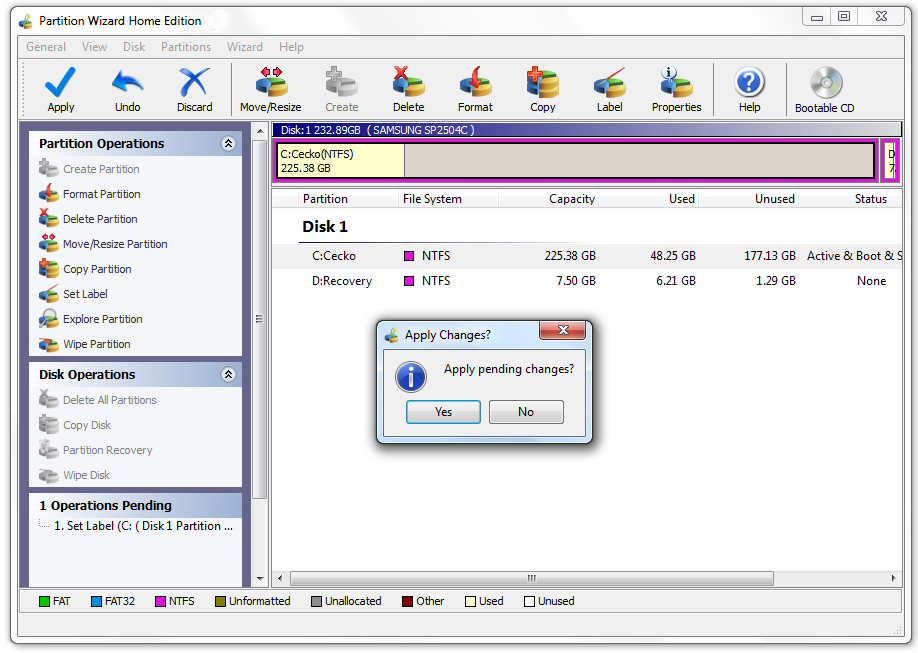
Task: Click the Used column header
Action: coord(648,199)
